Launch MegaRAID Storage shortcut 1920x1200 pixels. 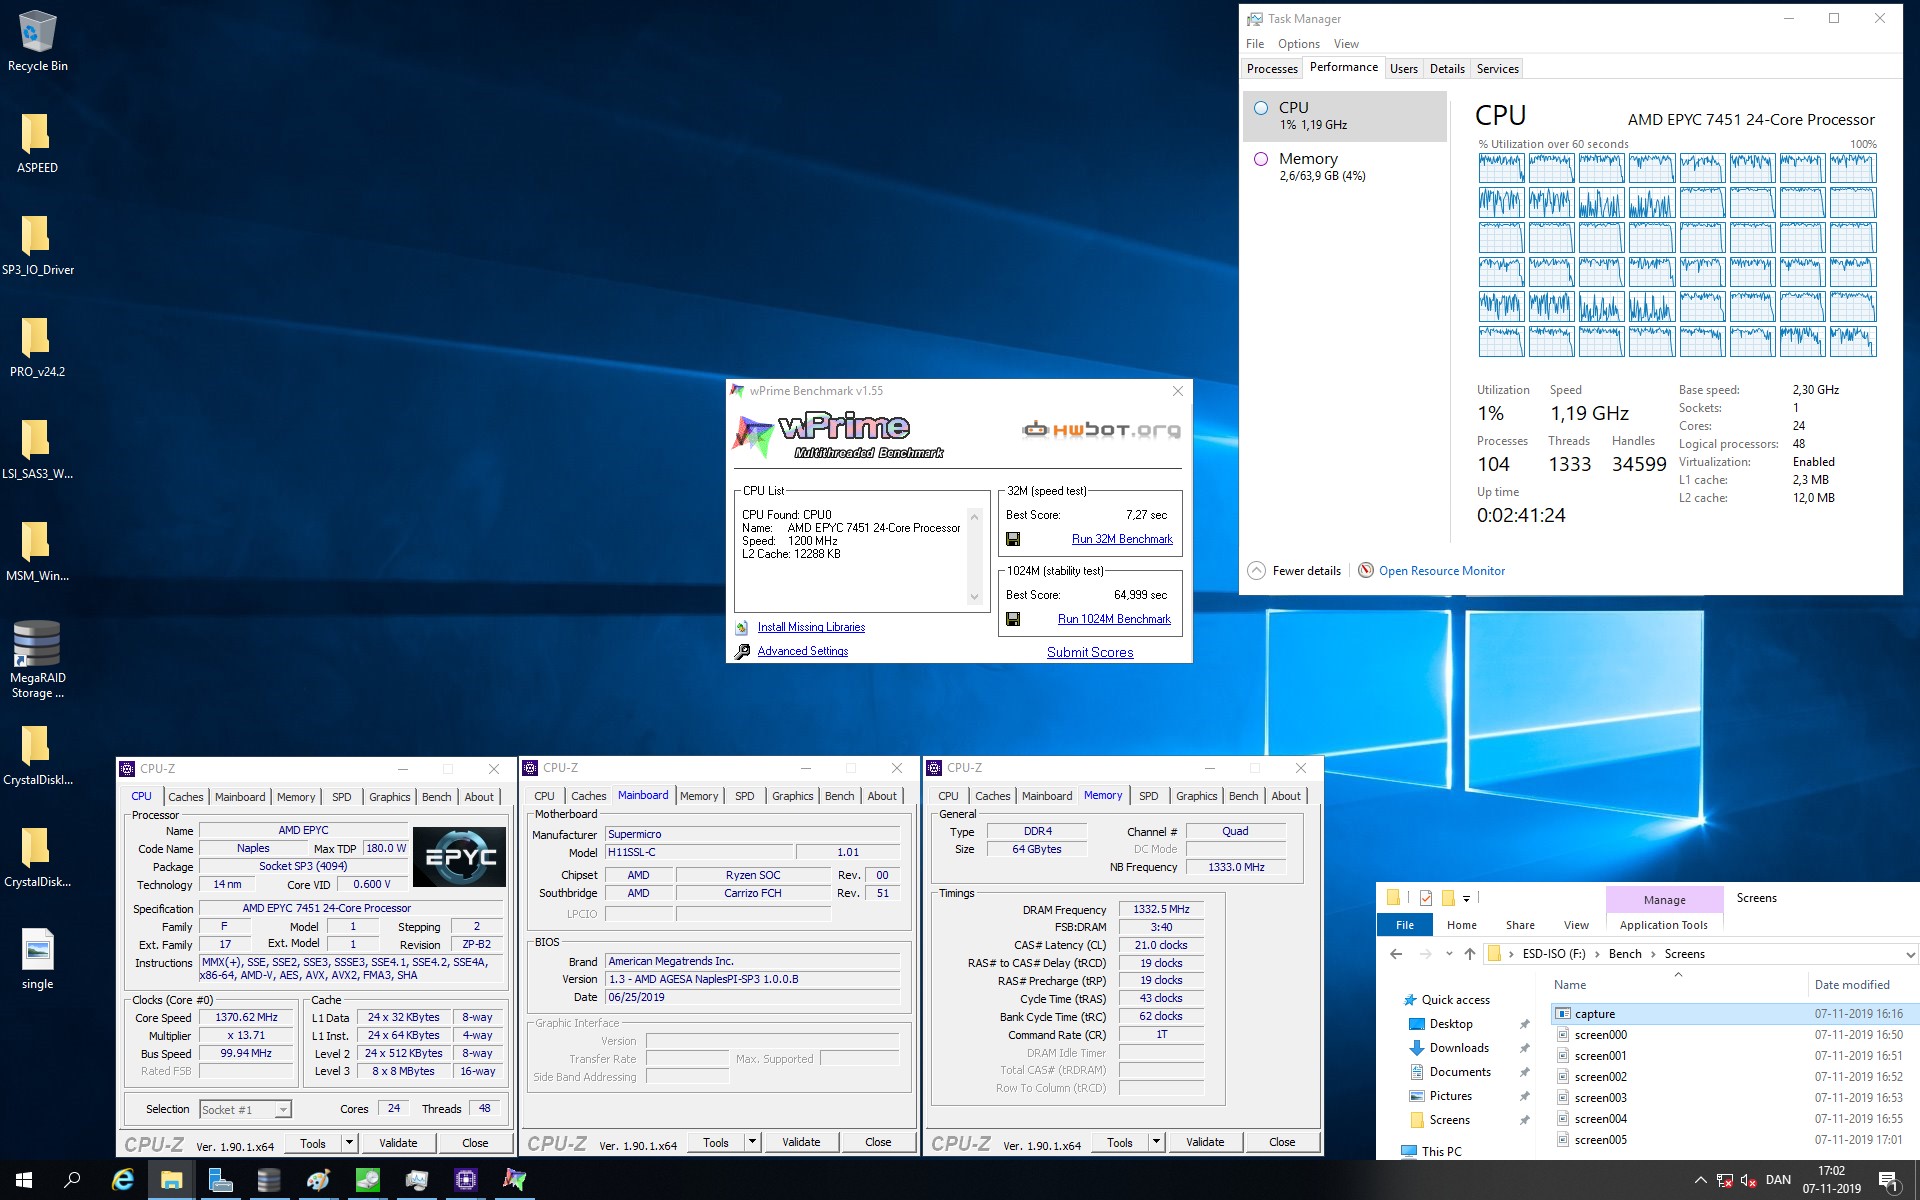37,658
